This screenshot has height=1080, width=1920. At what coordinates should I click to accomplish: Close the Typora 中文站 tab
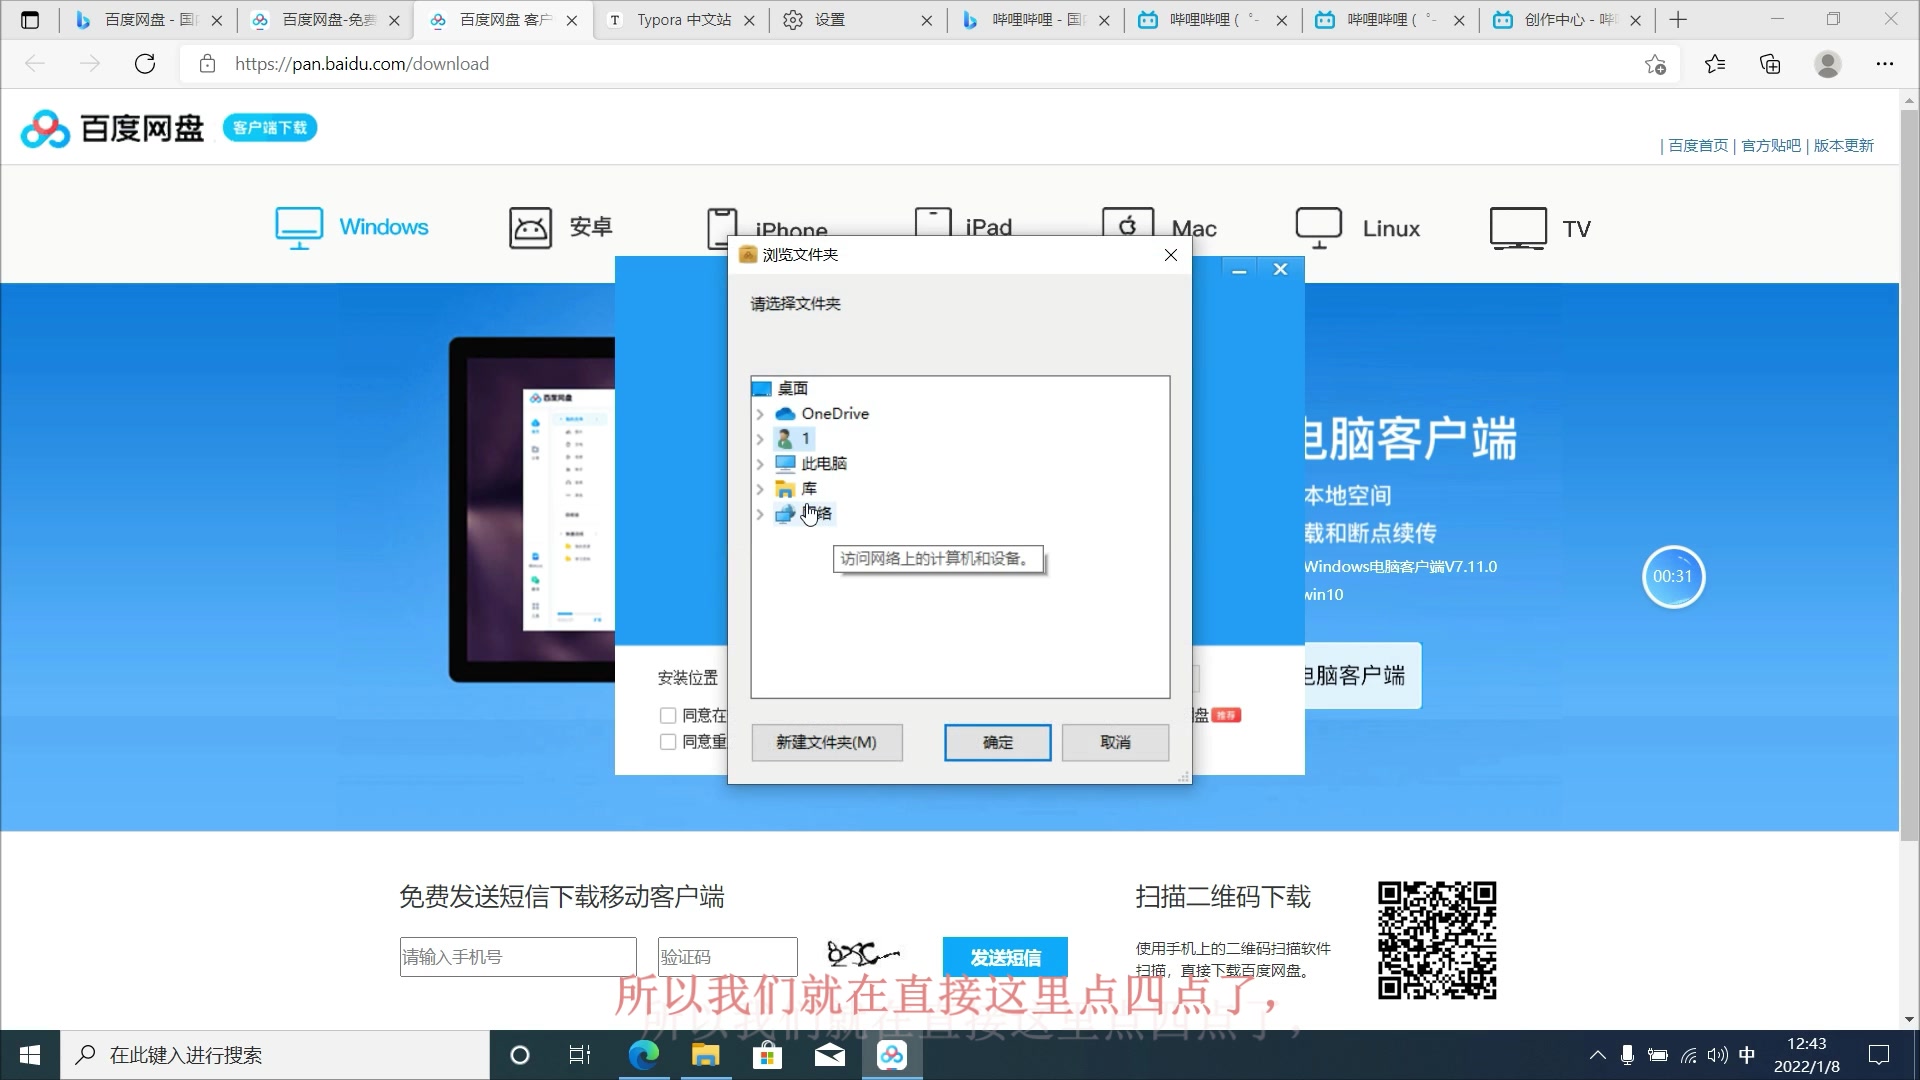pos(749,20)
